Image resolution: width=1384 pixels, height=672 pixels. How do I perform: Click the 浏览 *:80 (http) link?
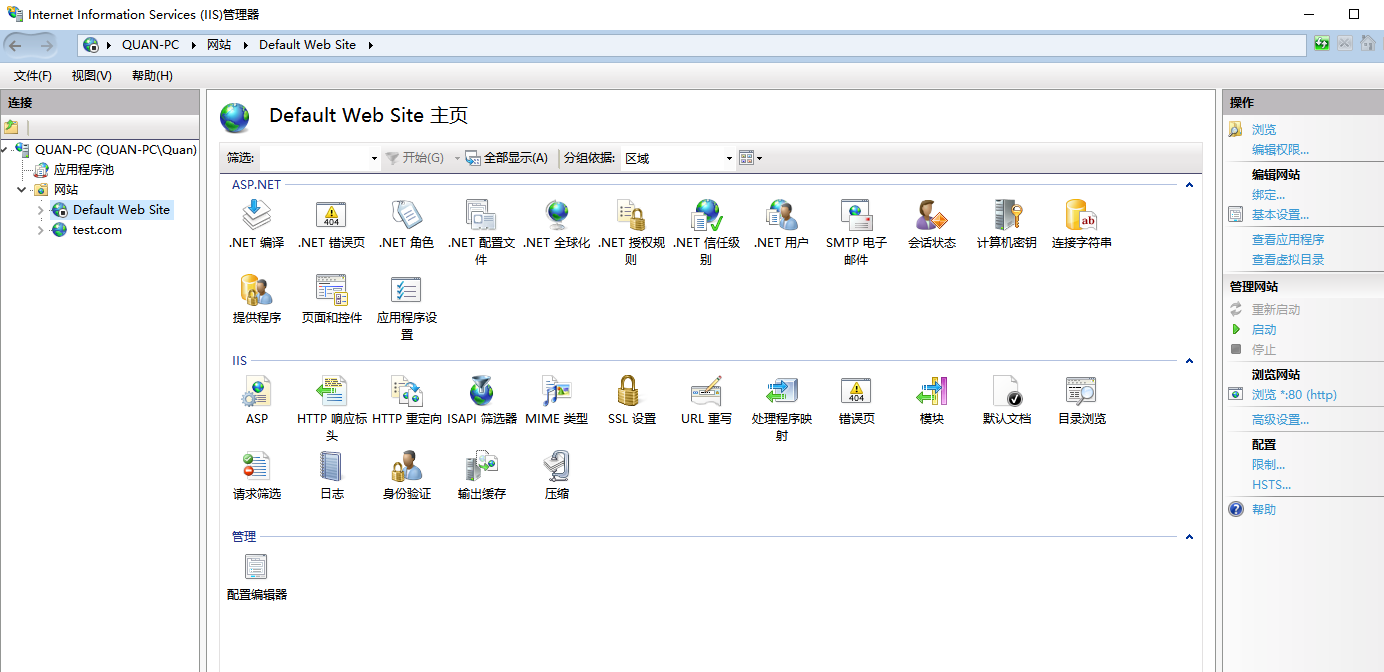pyautogui.click(x=1293, y=395)
